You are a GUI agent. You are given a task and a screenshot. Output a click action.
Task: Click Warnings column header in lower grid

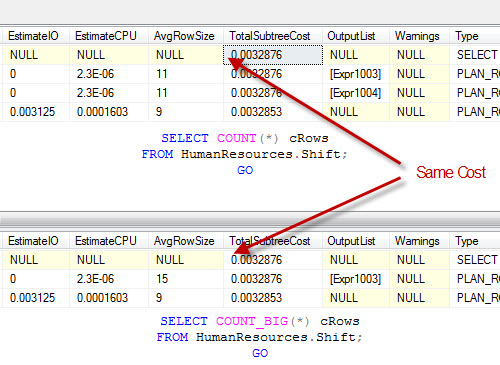(419, 241)
